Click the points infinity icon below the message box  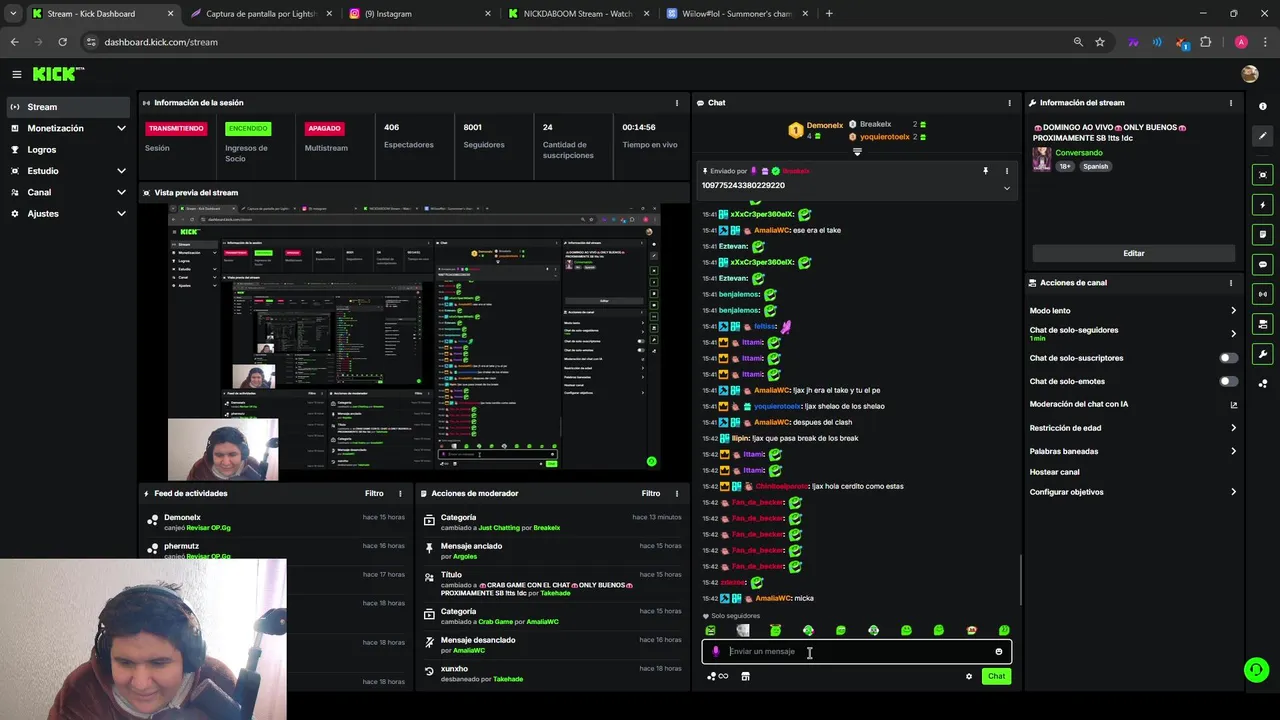(x=717, y=677)
